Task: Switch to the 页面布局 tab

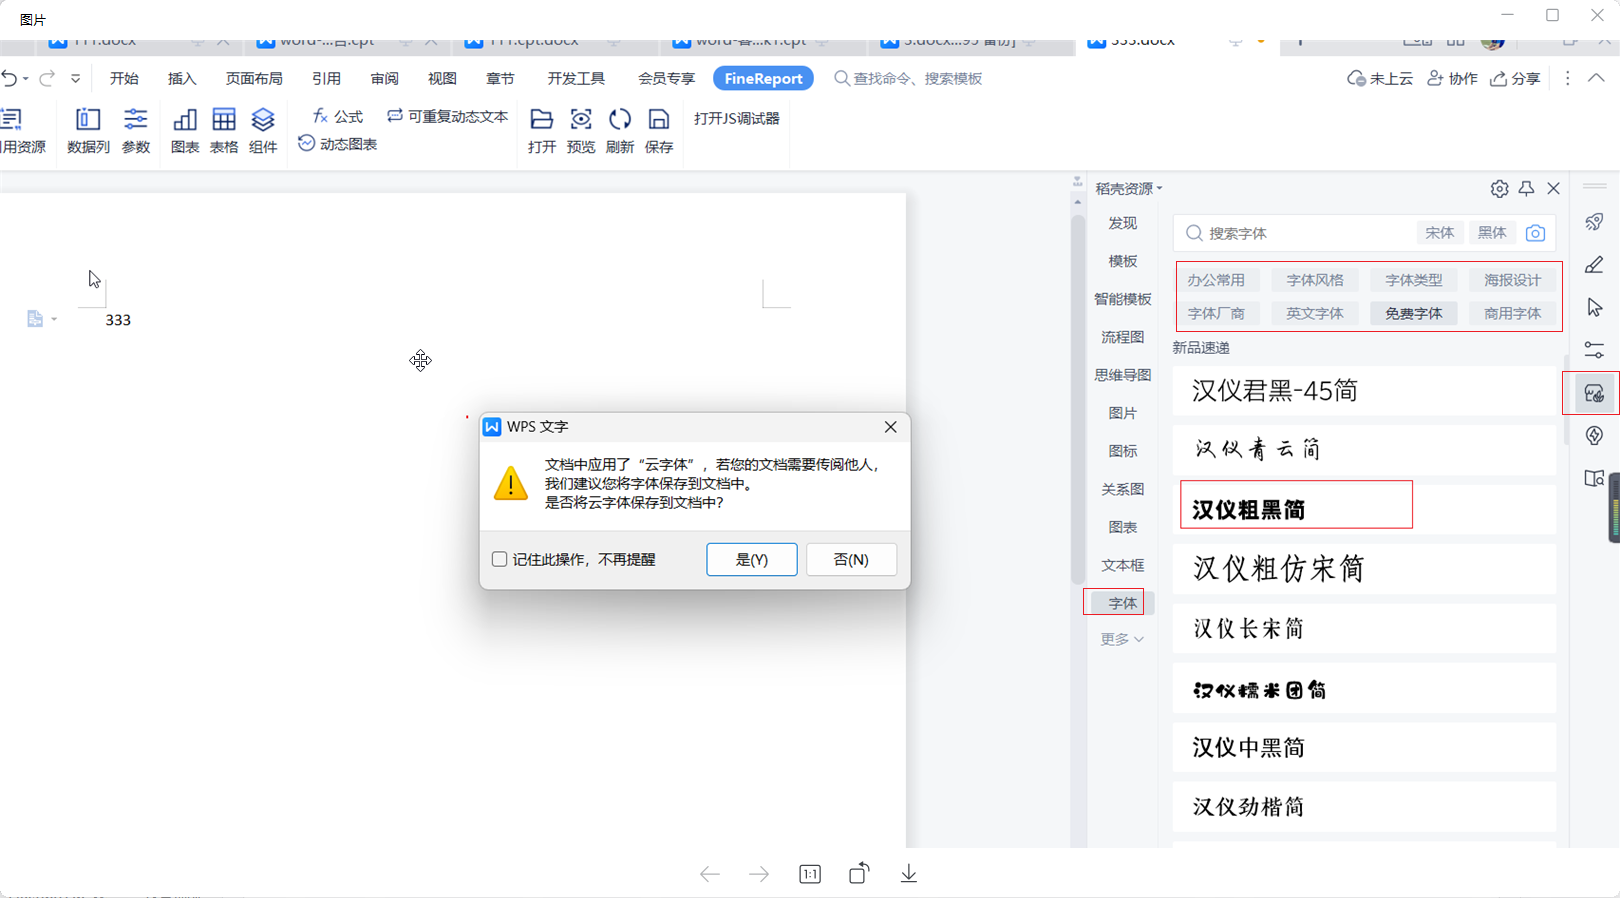Action: [x=254, y=78]
